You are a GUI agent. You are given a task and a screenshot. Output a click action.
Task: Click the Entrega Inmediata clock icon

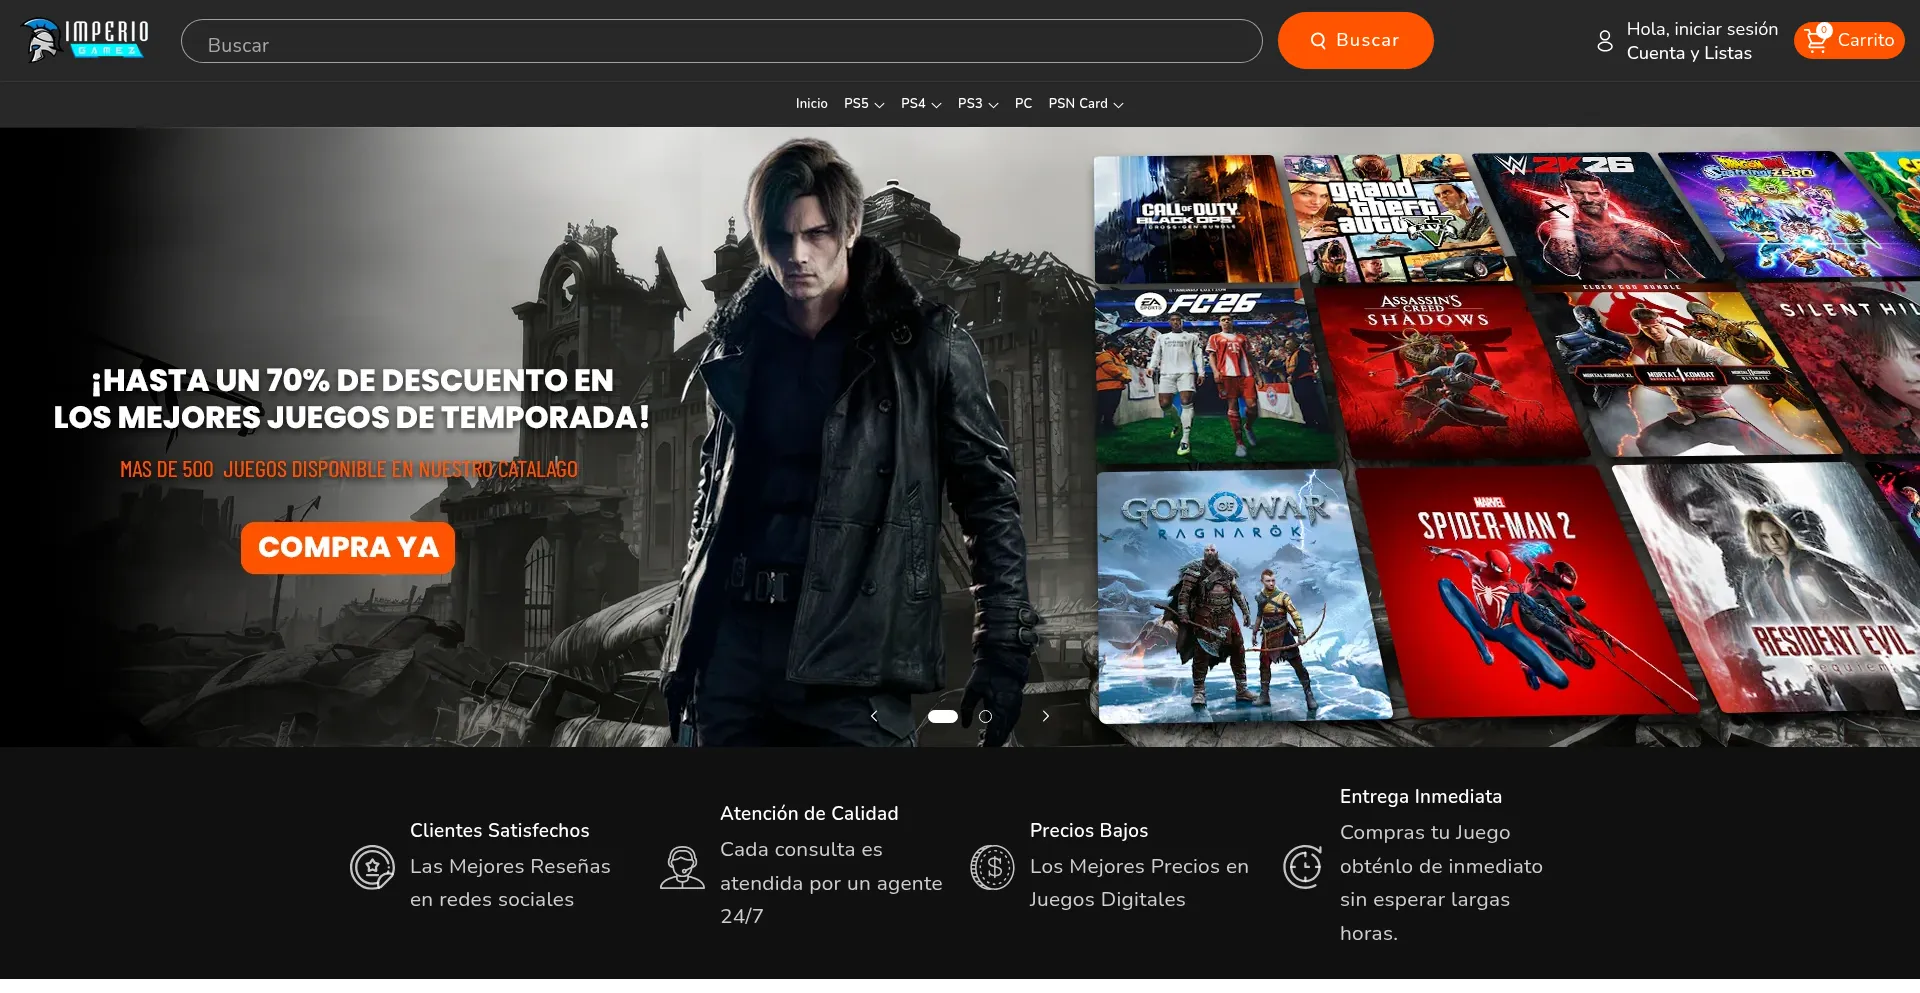(1302, 867)
